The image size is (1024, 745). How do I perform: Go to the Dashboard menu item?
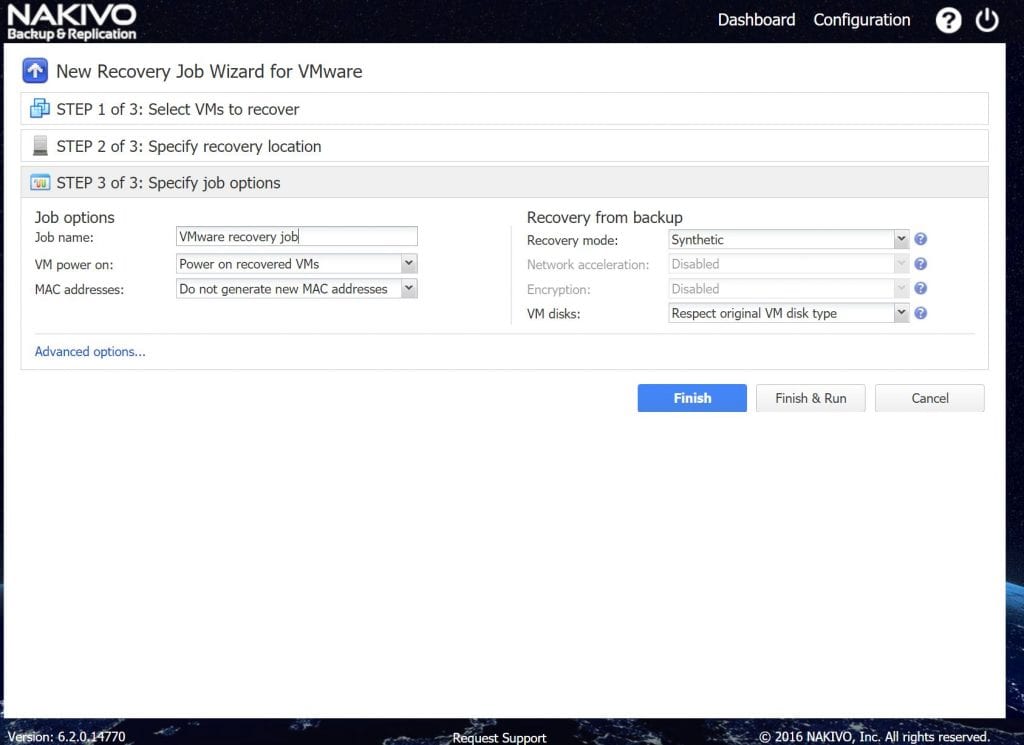[756, 19]
